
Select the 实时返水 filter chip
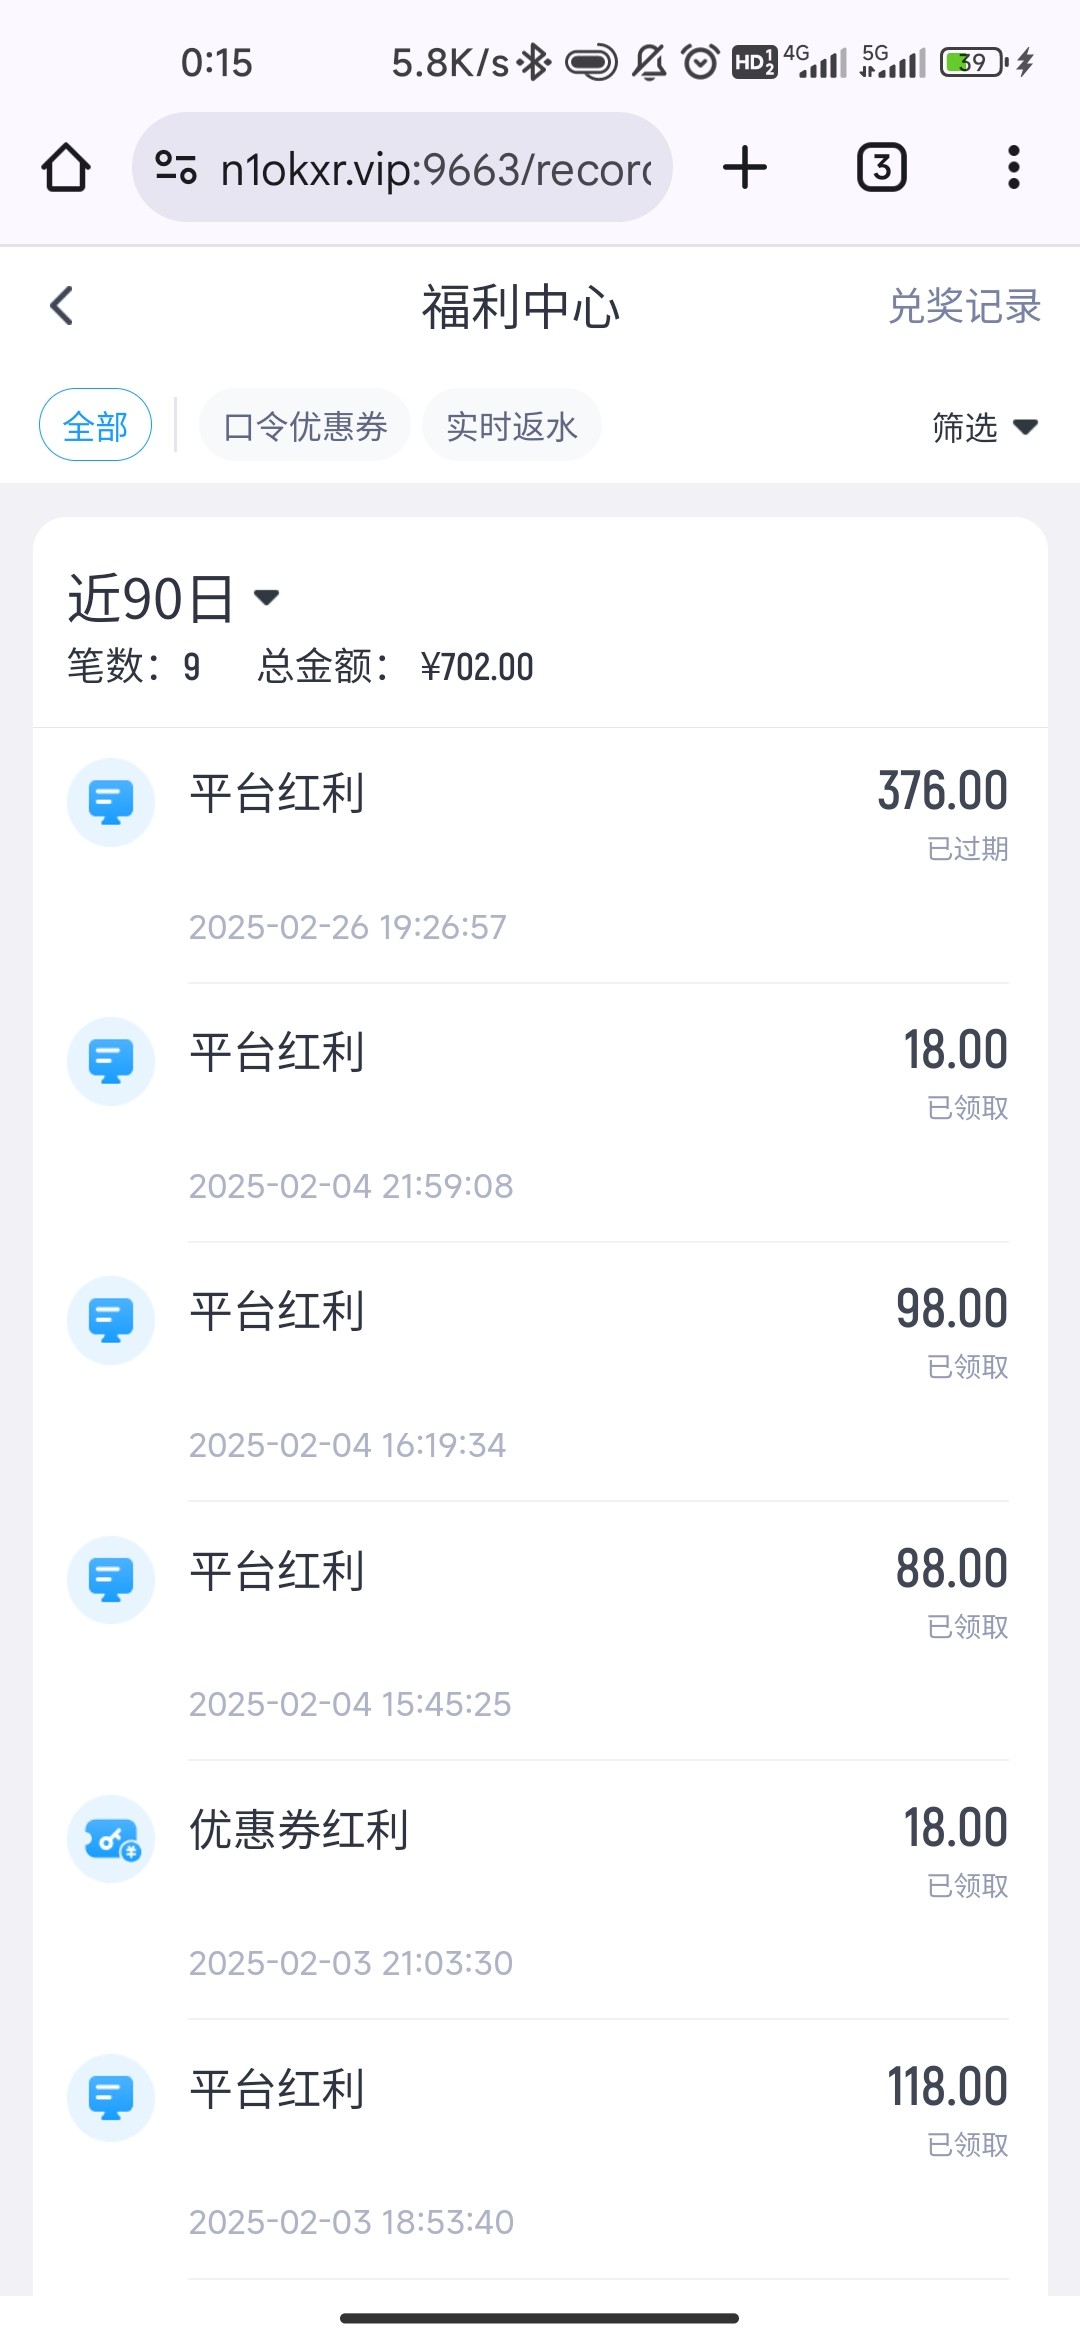511,426
